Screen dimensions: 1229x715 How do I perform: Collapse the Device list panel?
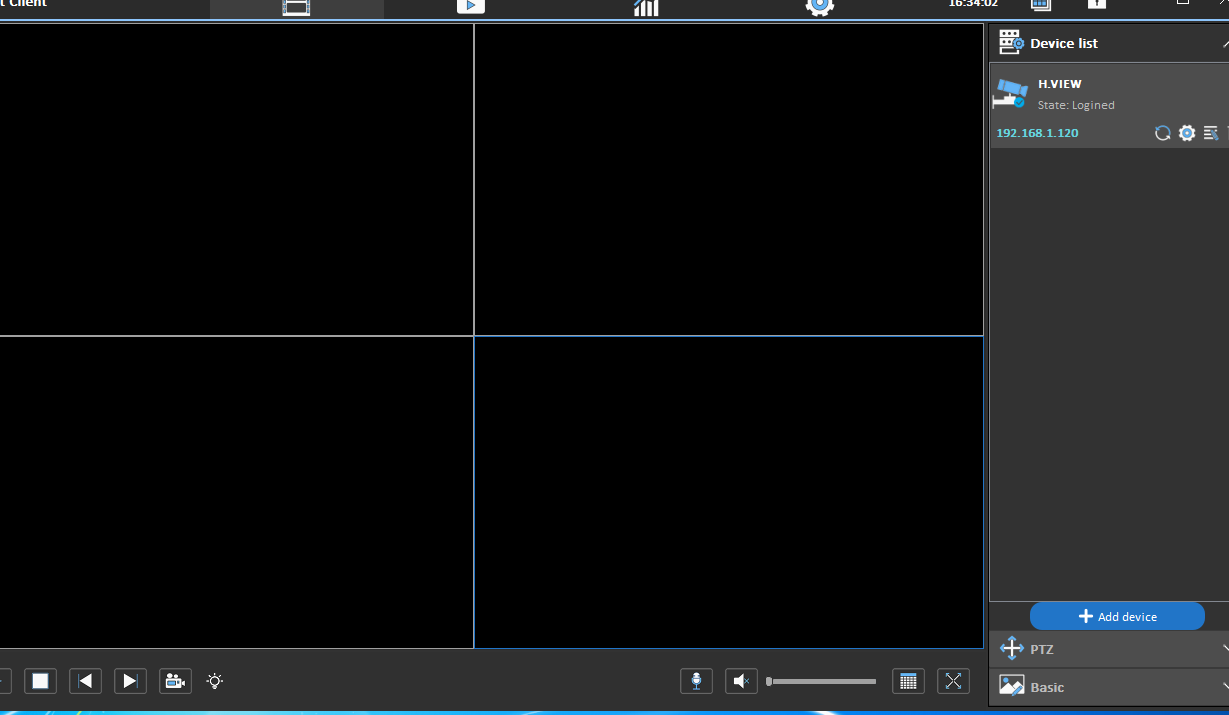(1224, 42)
